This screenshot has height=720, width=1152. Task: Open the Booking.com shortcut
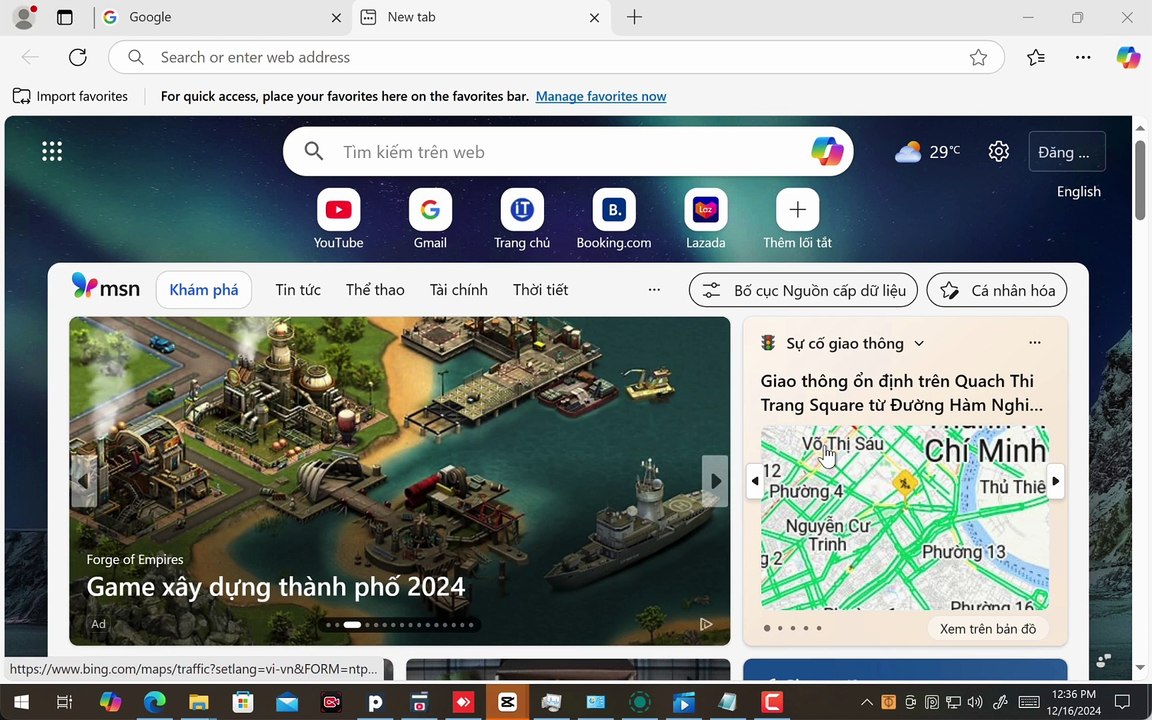coord(614,219)
